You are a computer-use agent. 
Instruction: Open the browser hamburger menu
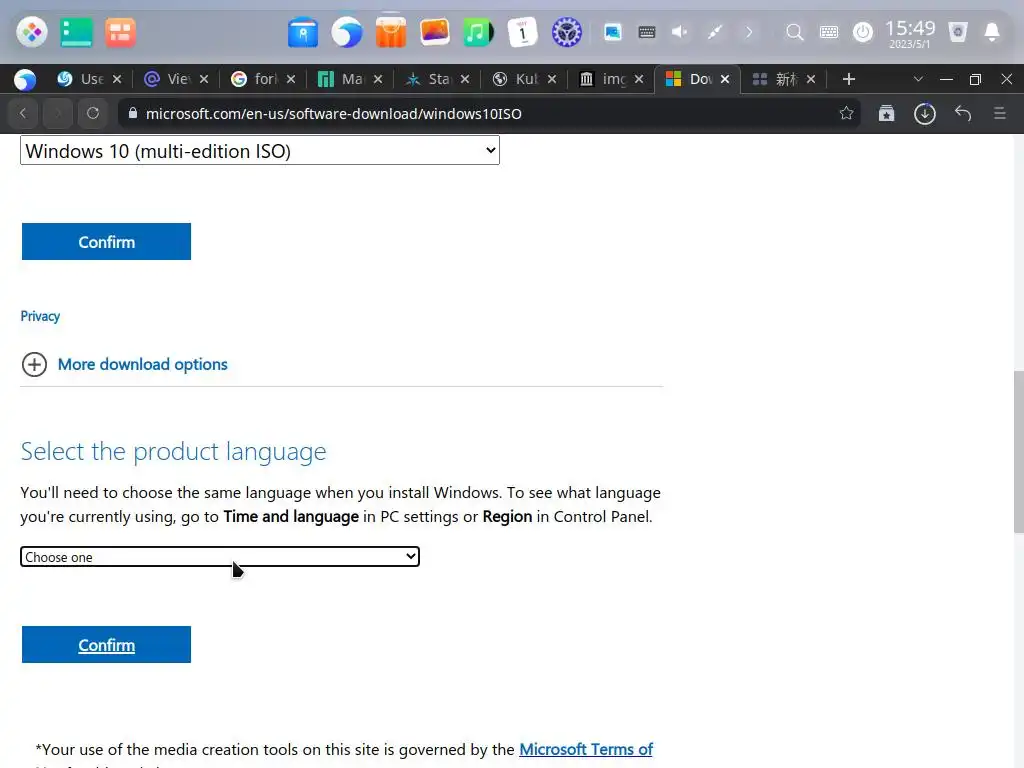click(x=999, y=113)
